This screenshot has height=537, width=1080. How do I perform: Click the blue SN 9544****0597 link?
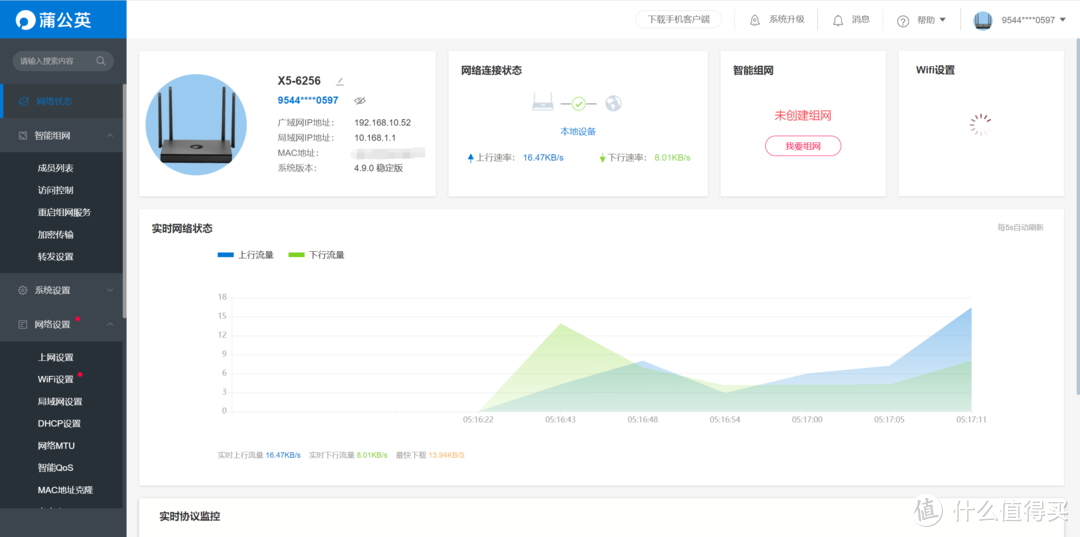click(308, 101)
